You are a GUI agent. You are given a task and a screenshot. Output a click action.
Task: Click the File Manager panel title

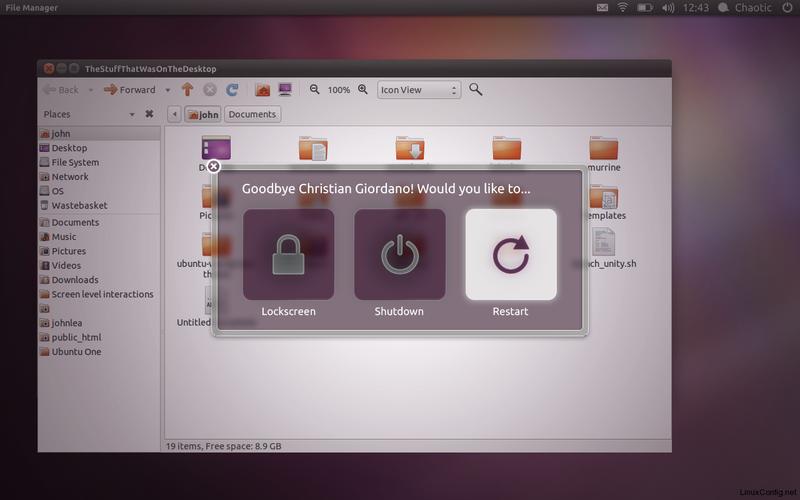(x=32, y=8)
